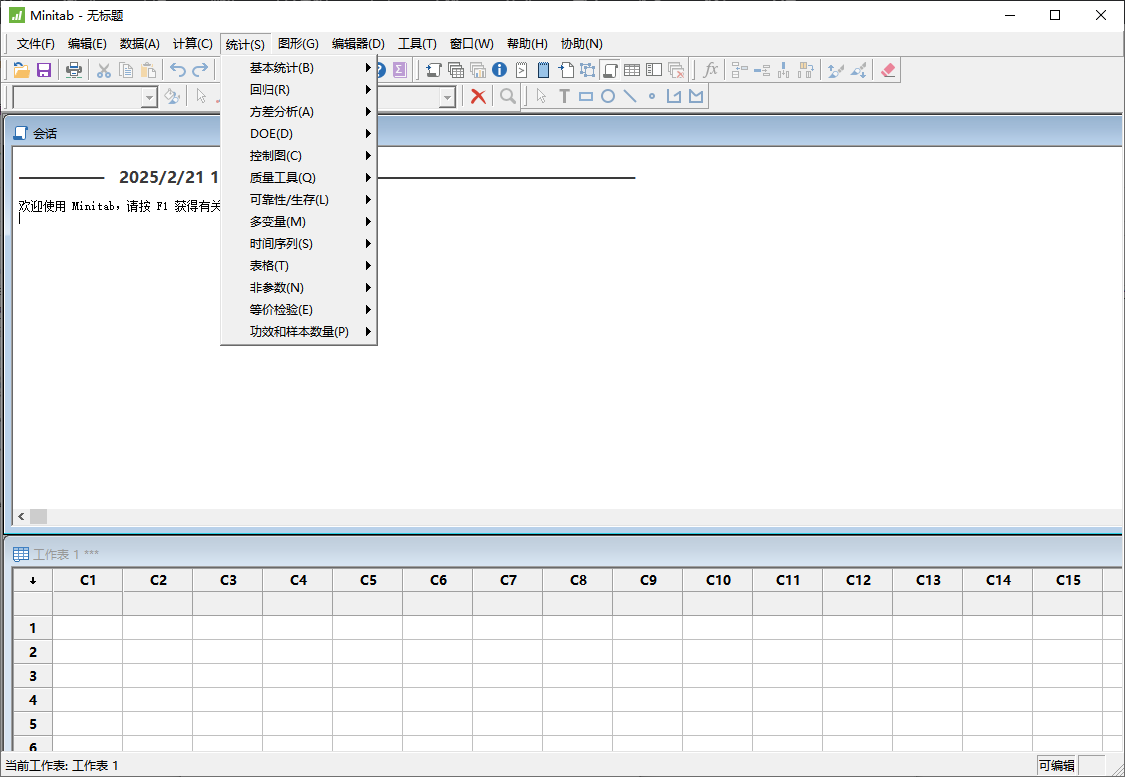This screenshot has height=777, width=1125.
Task: Open the ReportPad notepad icon
Action: coord(544,70)
